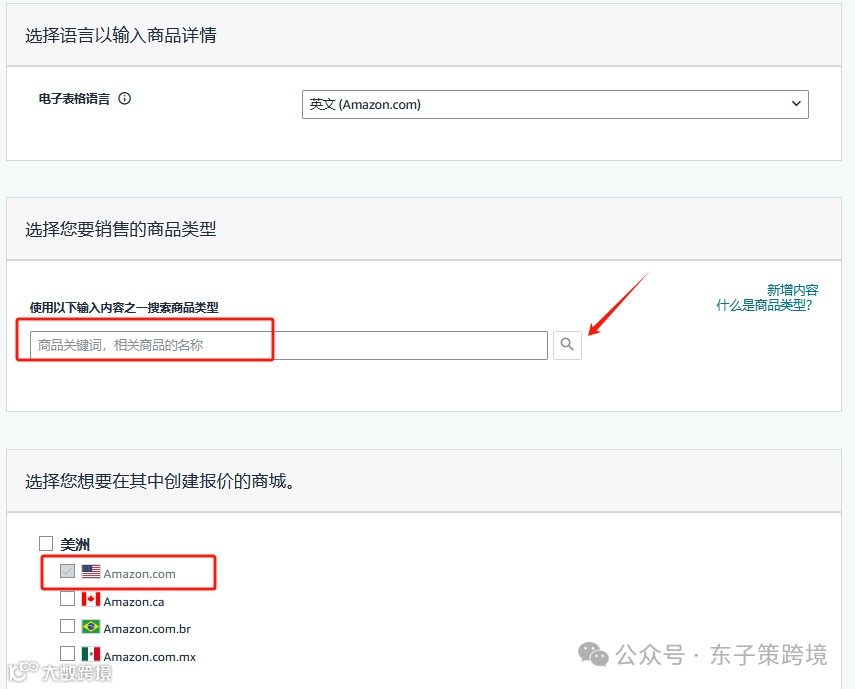
Task: Click the Amazon.com.br label text
Action: click(147, 629)
